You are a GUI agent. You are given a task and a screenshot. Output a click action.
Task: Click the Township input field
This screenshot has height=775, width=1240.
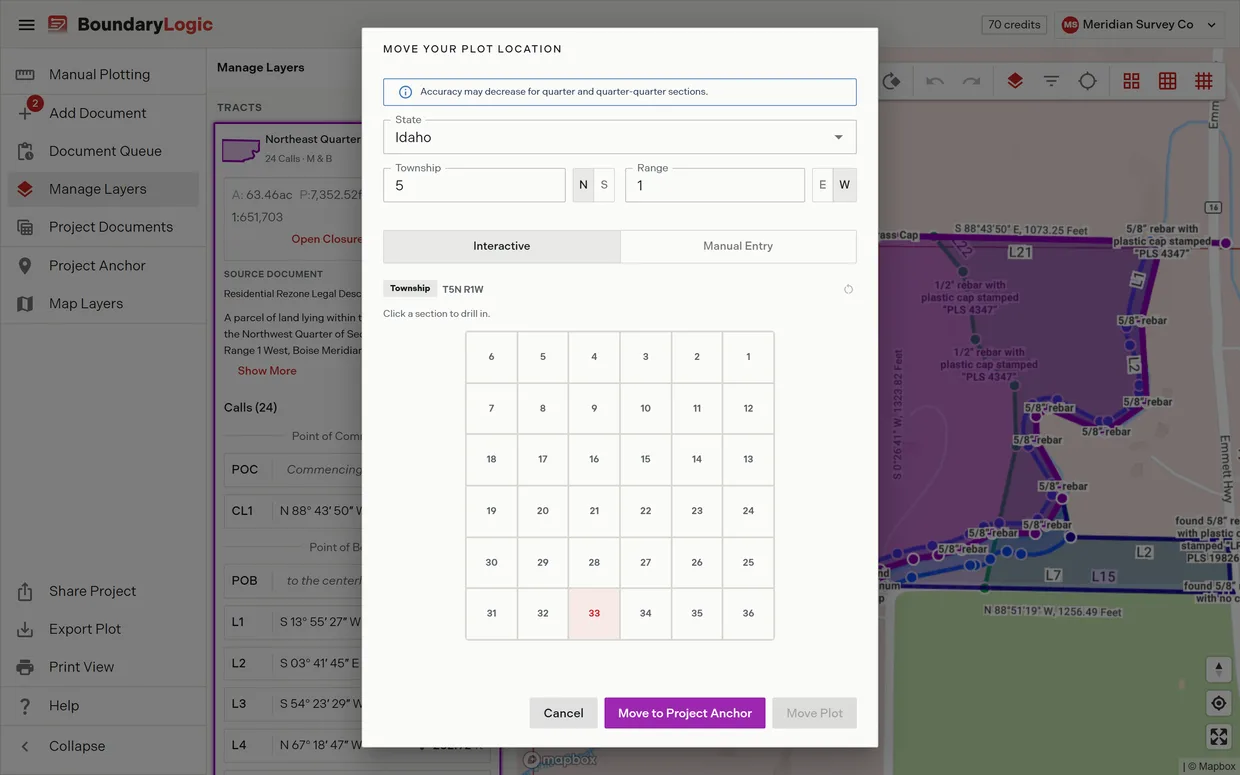click(x=474, y=185)
